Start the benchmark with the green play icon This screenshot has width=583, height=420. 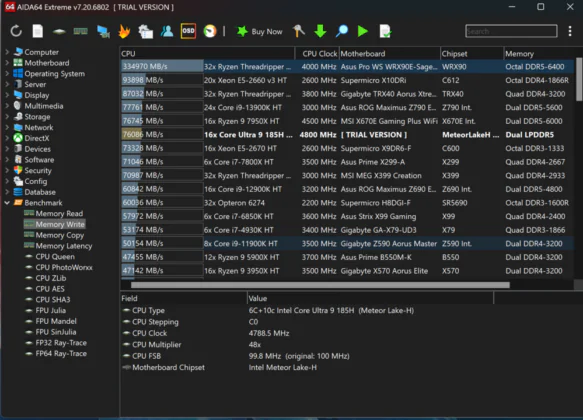point(363,31)
